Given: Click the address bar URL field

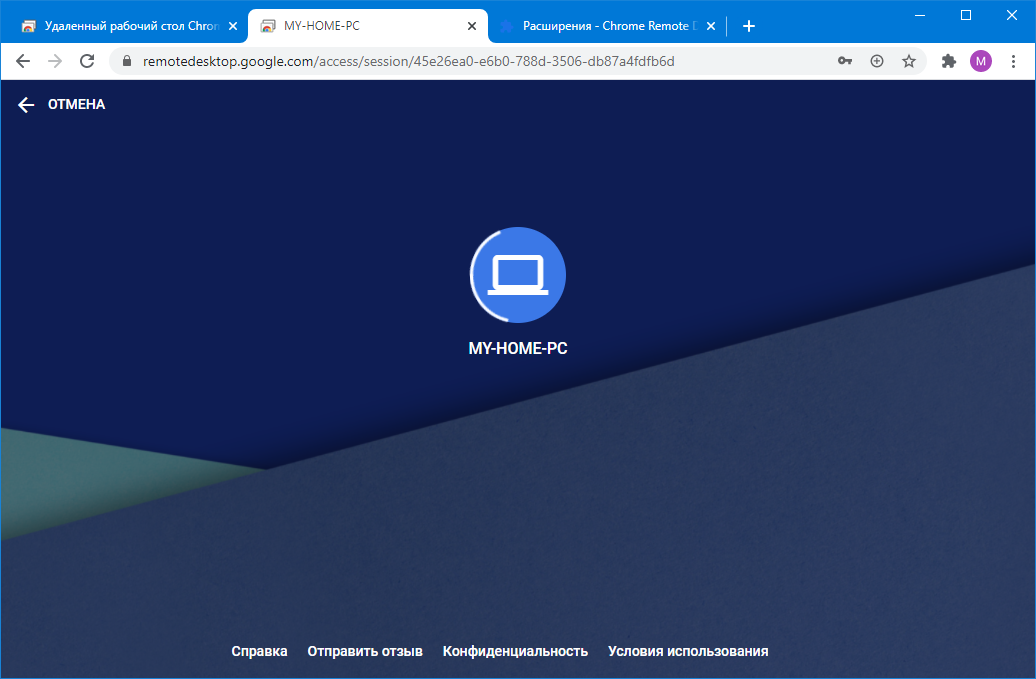Looking at the screenshot, I should click(x=450, y=61).
